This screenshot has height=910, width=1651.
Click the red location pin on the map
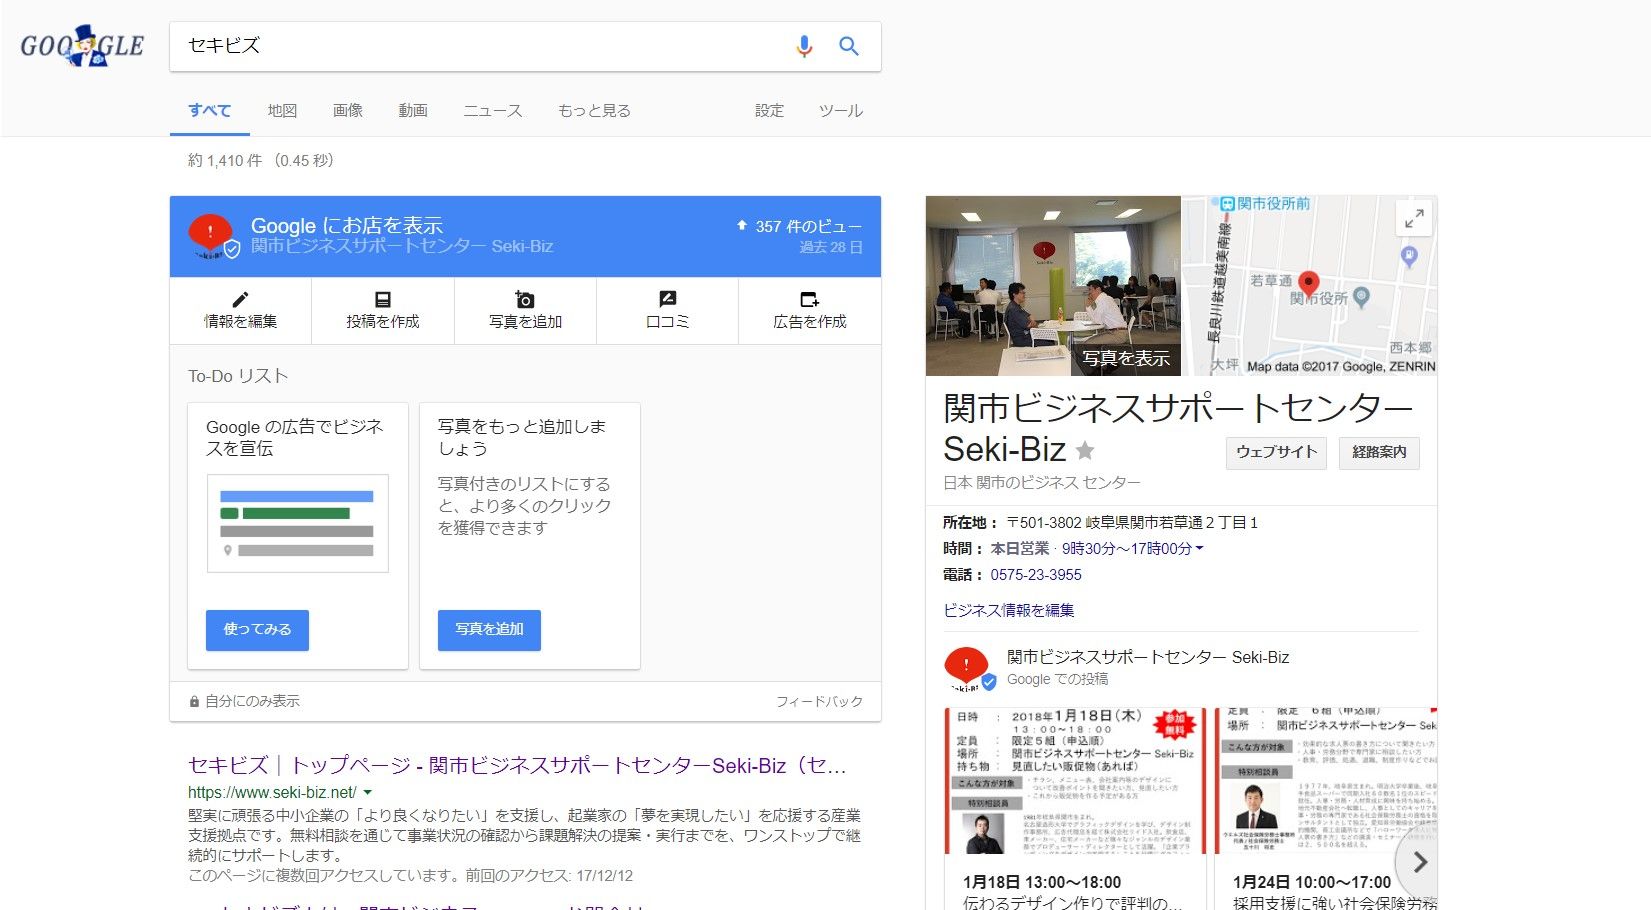click(x=1308, y=285)
